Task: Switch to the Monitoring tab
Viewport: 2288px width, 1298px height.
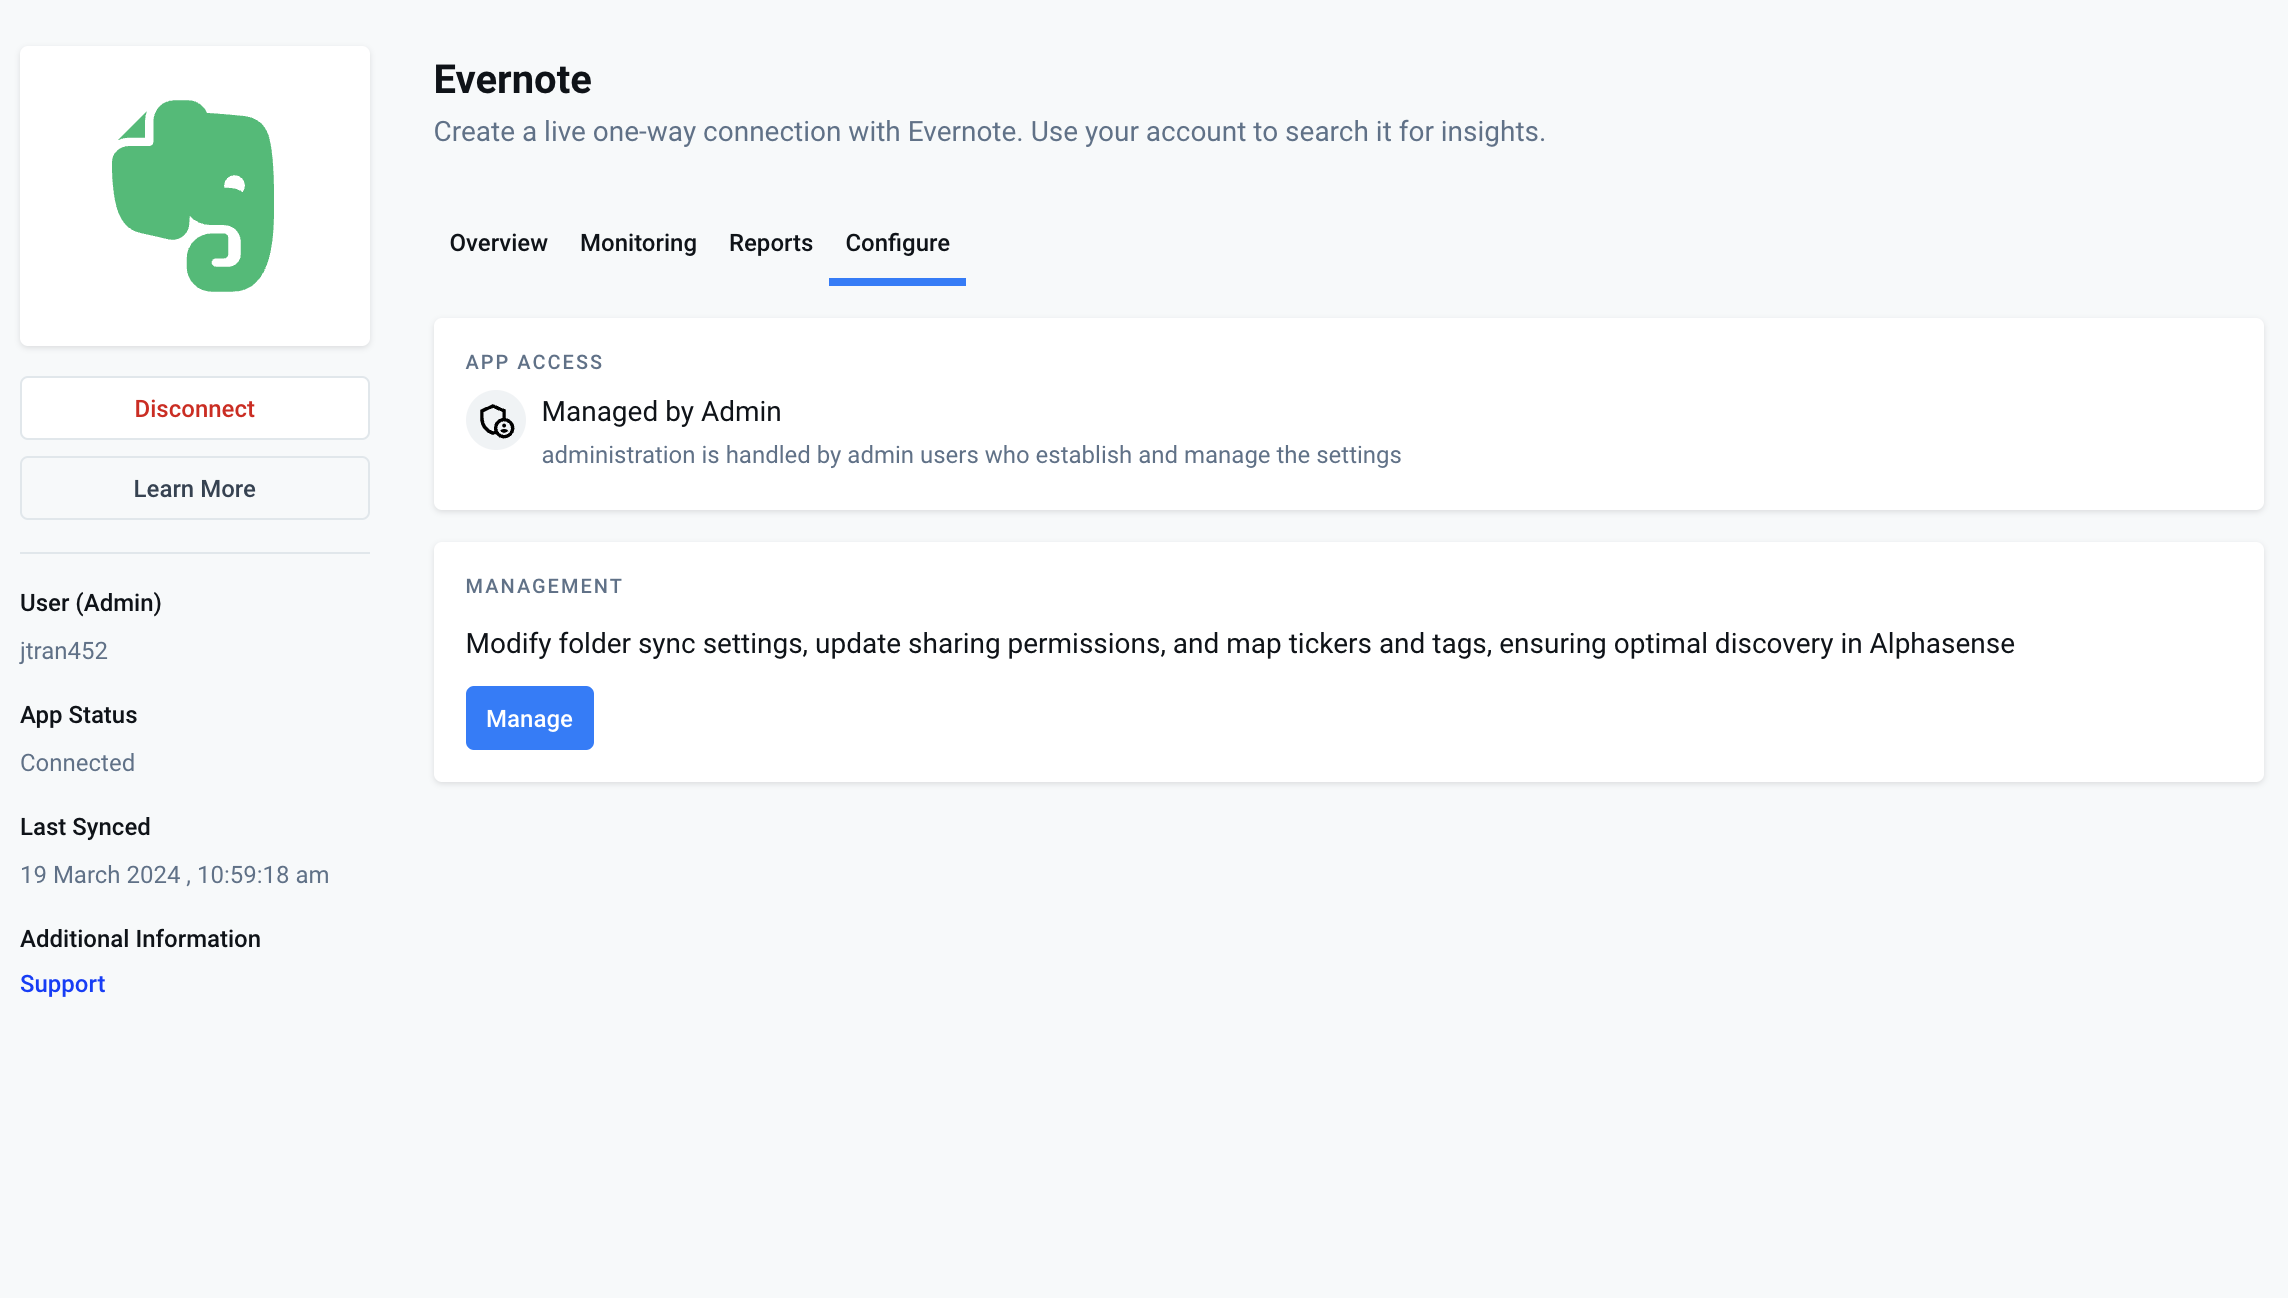Action: tap(638, 243)
